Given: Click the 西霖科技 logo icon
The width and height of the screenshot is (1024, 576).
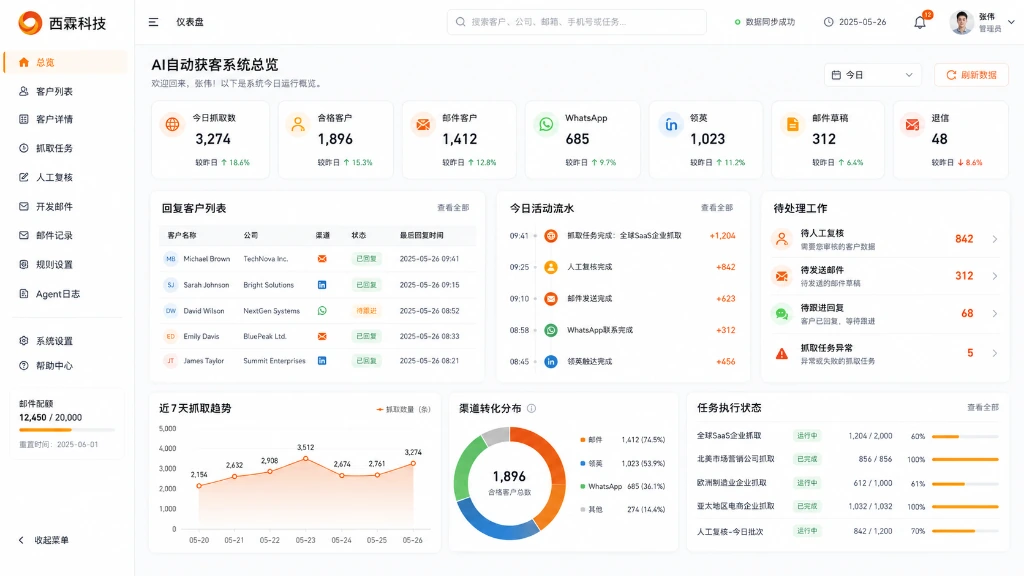Looking at the screenshot, I should (30, 23).
